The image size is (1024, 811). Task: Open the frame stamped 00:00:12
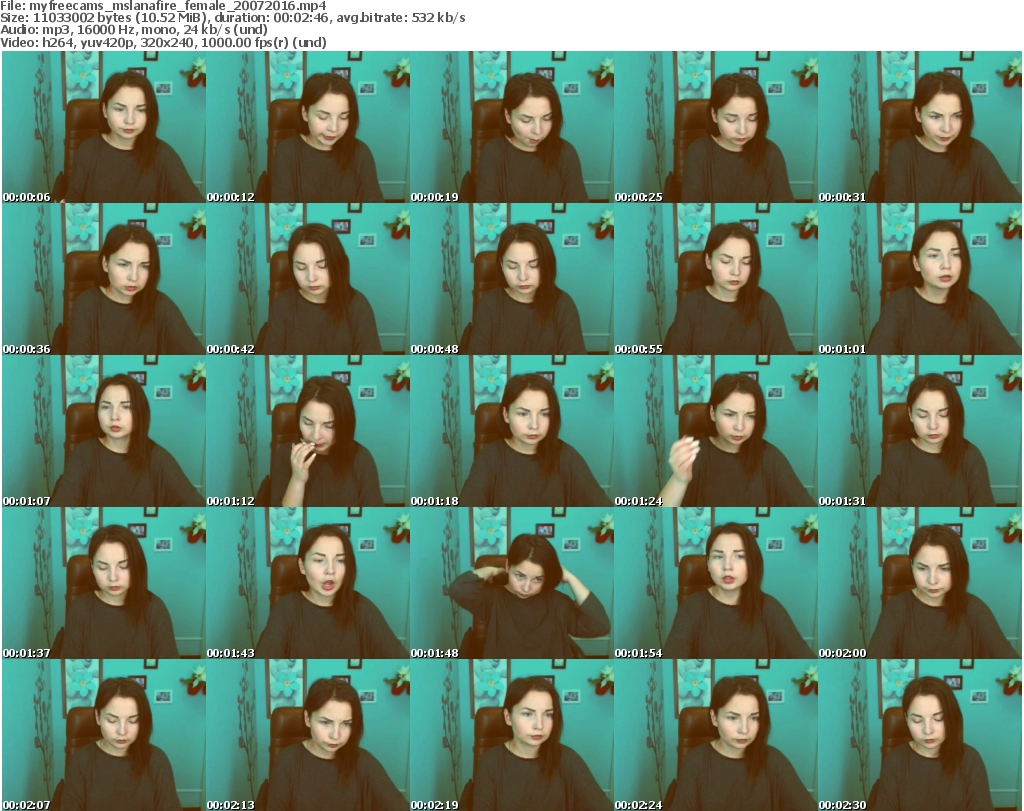pyautogui.click(x=308, y=127)
